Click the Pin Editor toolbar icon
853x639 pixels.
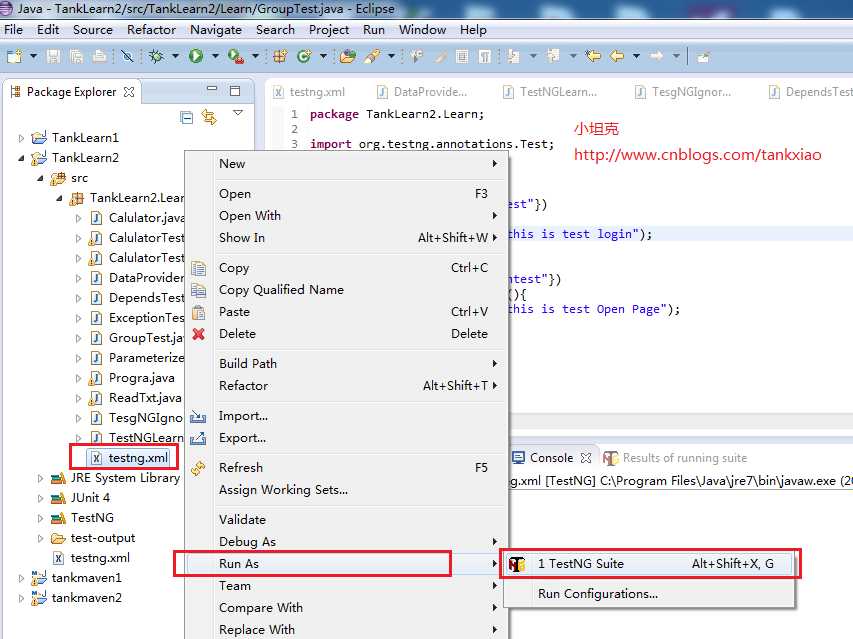(x=703, y=57)
